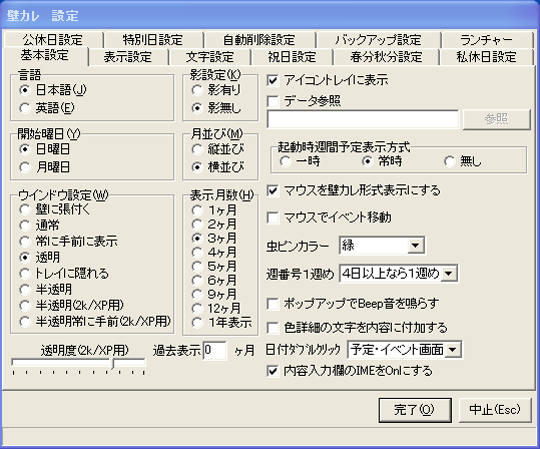This screenshot has width=540, height=449.
Task: Select 通常 window setting
Action: [x=39, y=225]
